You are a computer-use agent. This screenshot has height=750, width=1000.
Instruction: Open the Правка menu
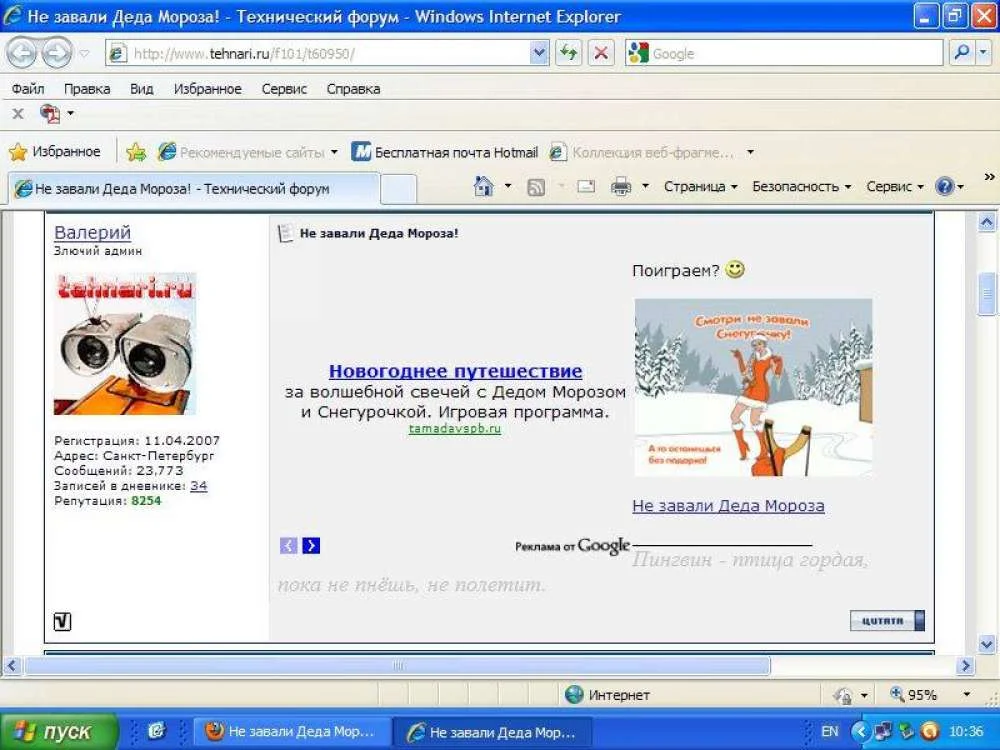tap(87, 89)
